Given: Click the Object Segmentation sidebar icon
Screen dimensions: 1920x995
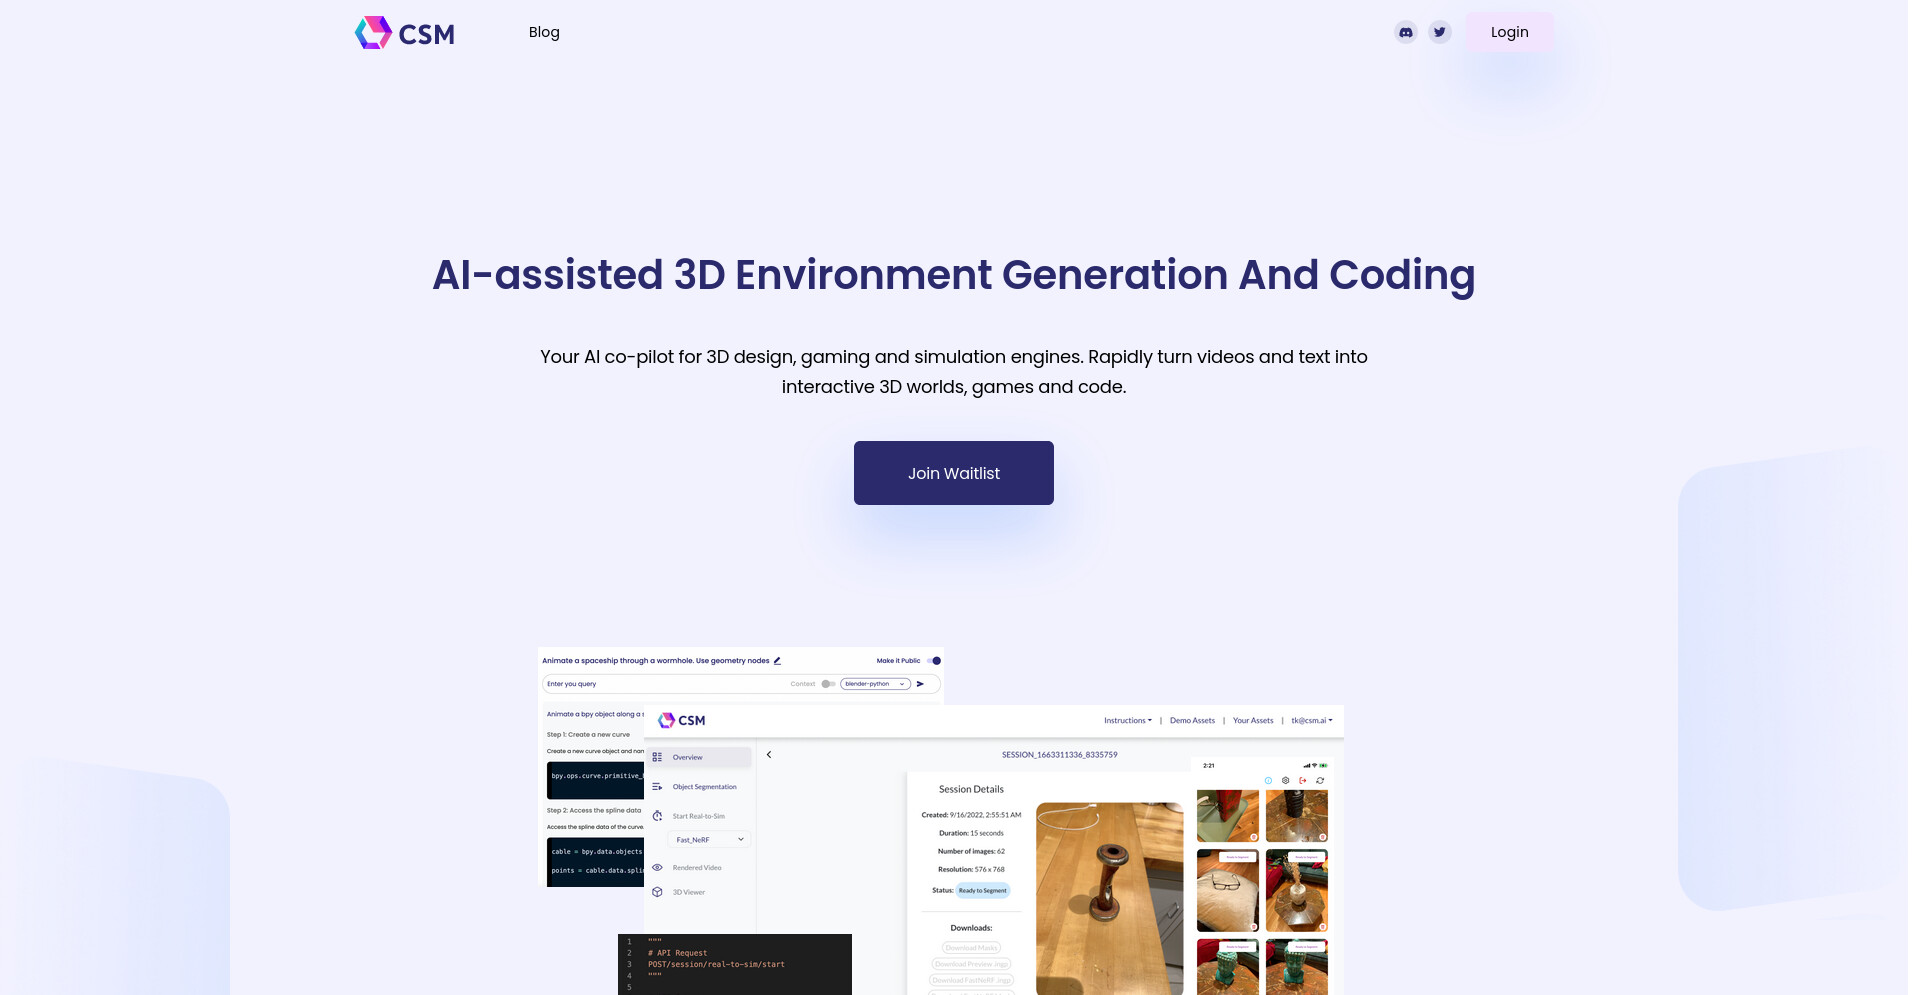Looking at the screenshot, I should 657,787.
